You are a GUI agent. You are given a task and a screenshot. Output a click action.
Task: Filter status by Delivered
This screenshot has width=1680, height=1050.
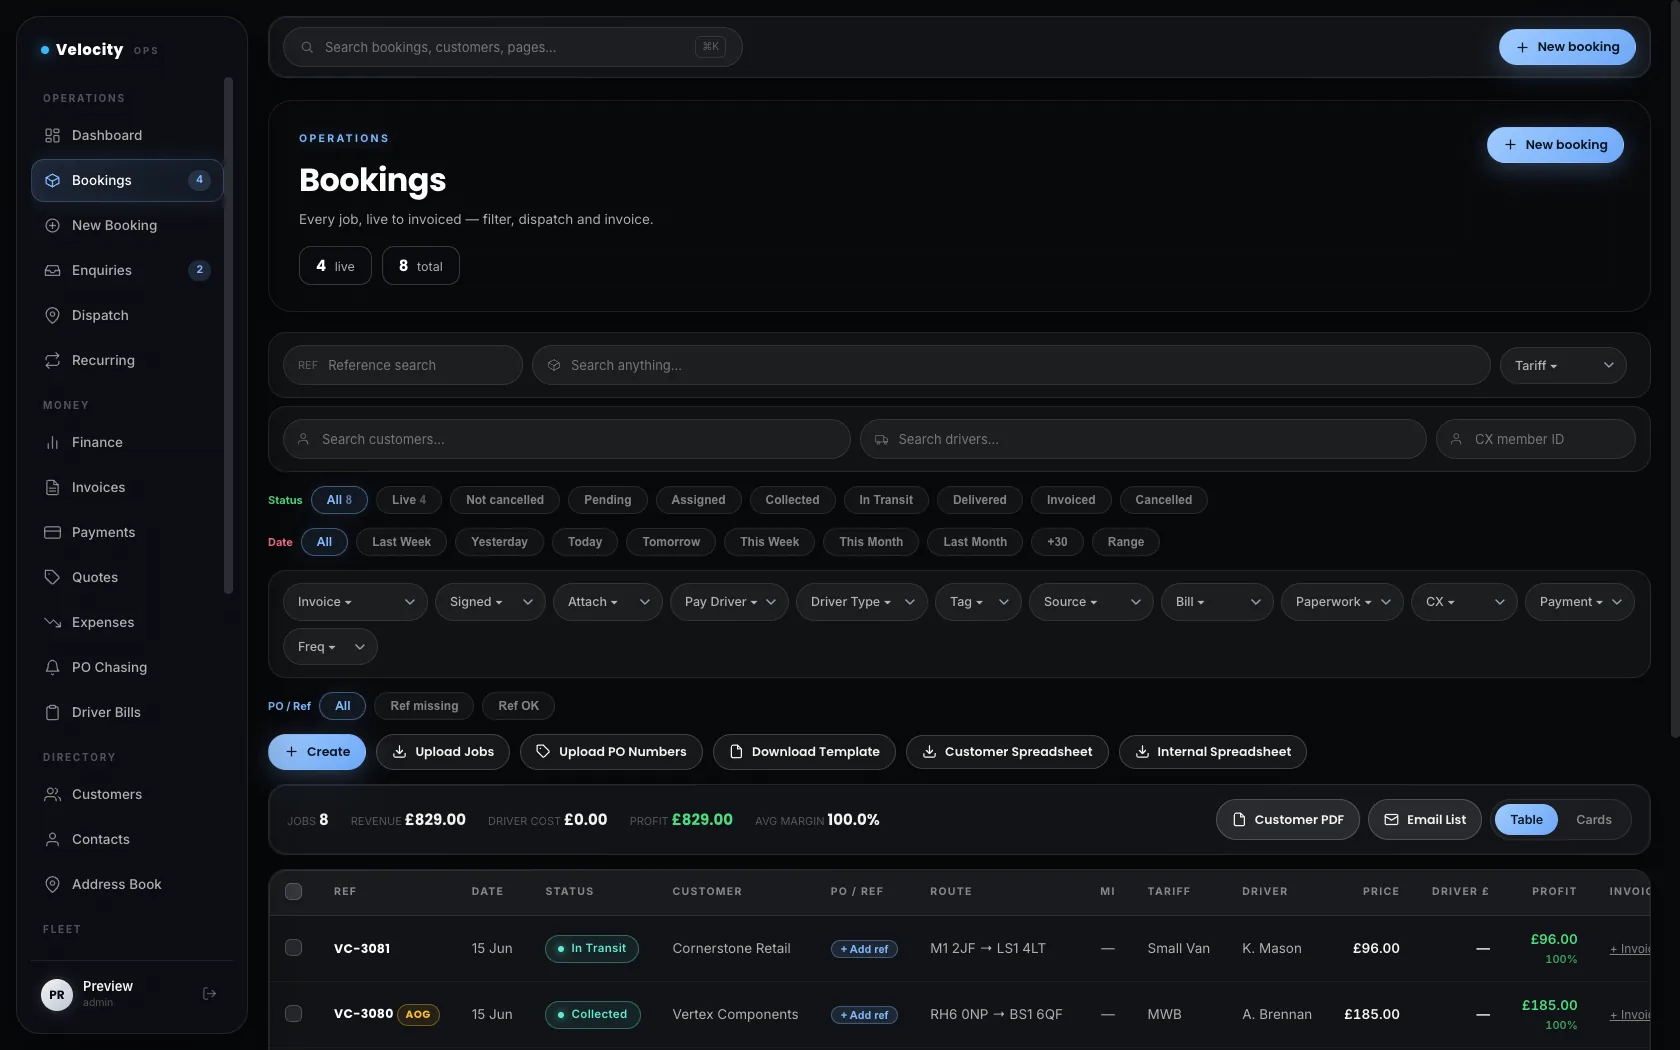tap(980, 499)
